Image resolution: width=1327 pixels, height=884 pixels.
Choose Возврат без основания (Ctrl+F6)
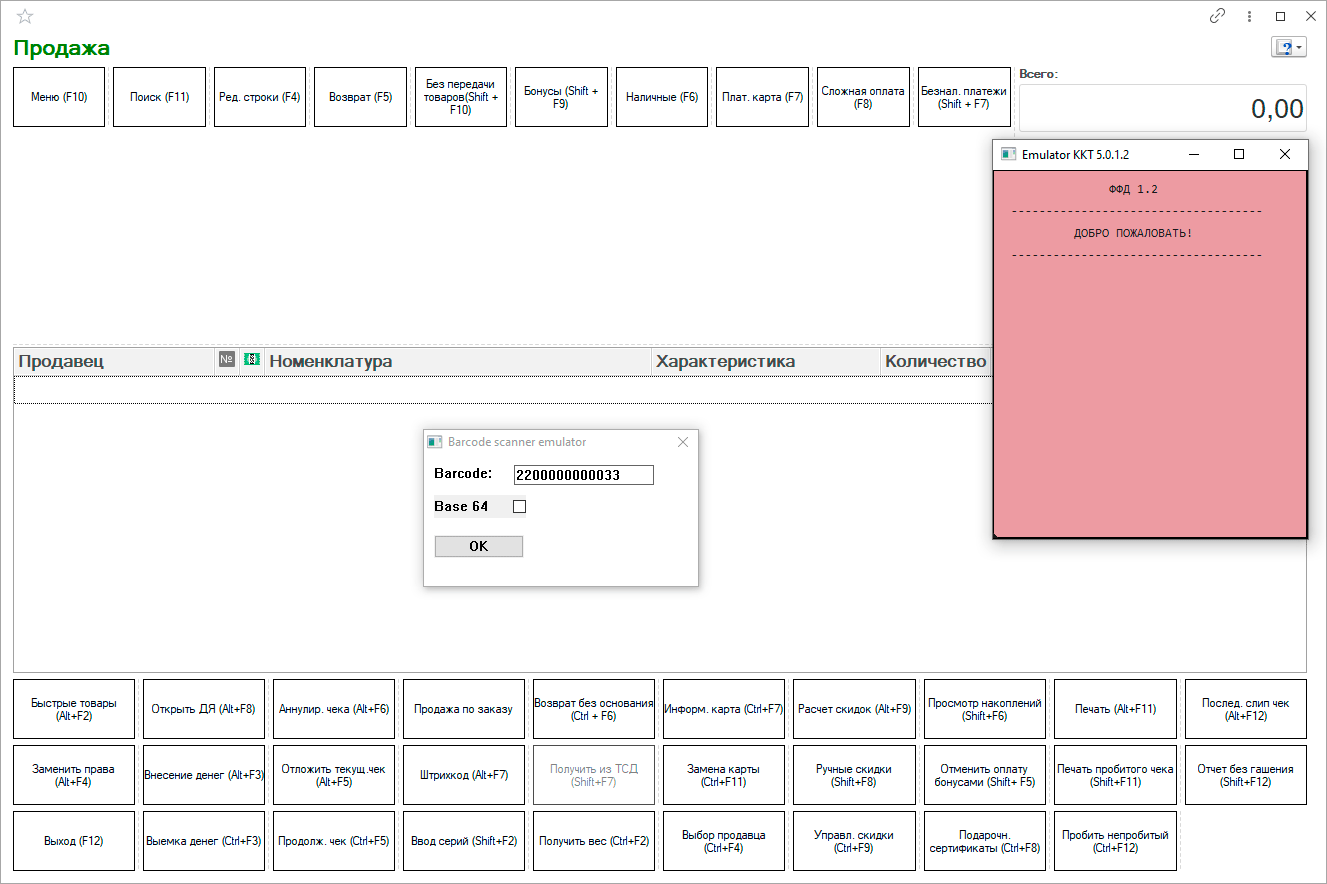[x=594, y=709]
